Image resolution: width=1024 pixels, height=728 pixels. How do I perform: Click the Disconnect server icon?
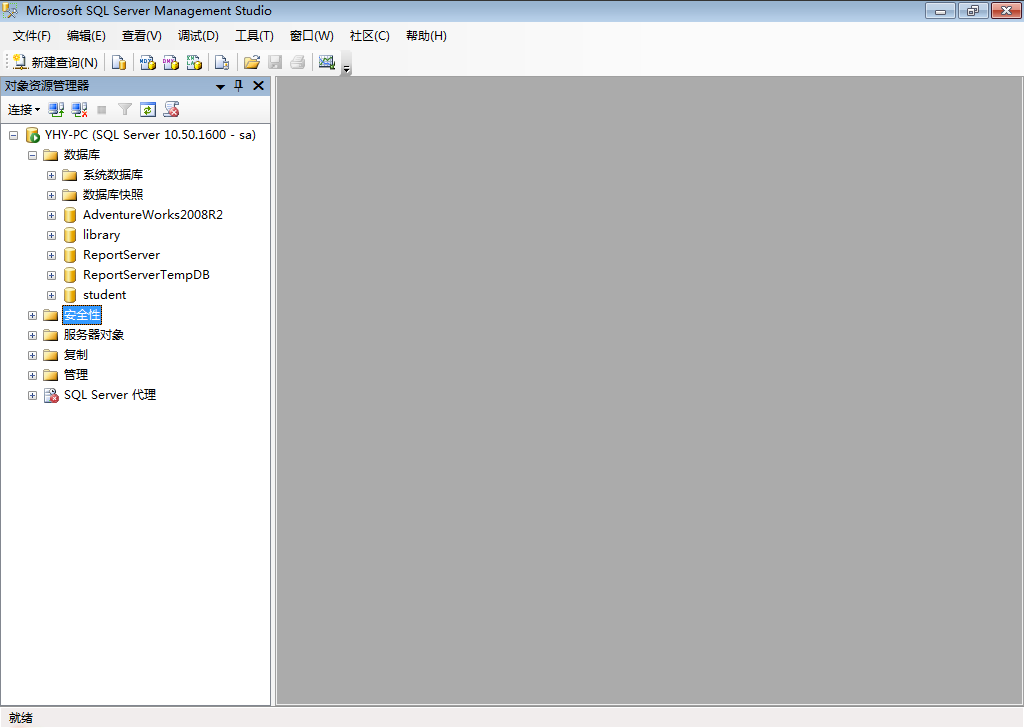pyautogui.click(x=79, y=110)
